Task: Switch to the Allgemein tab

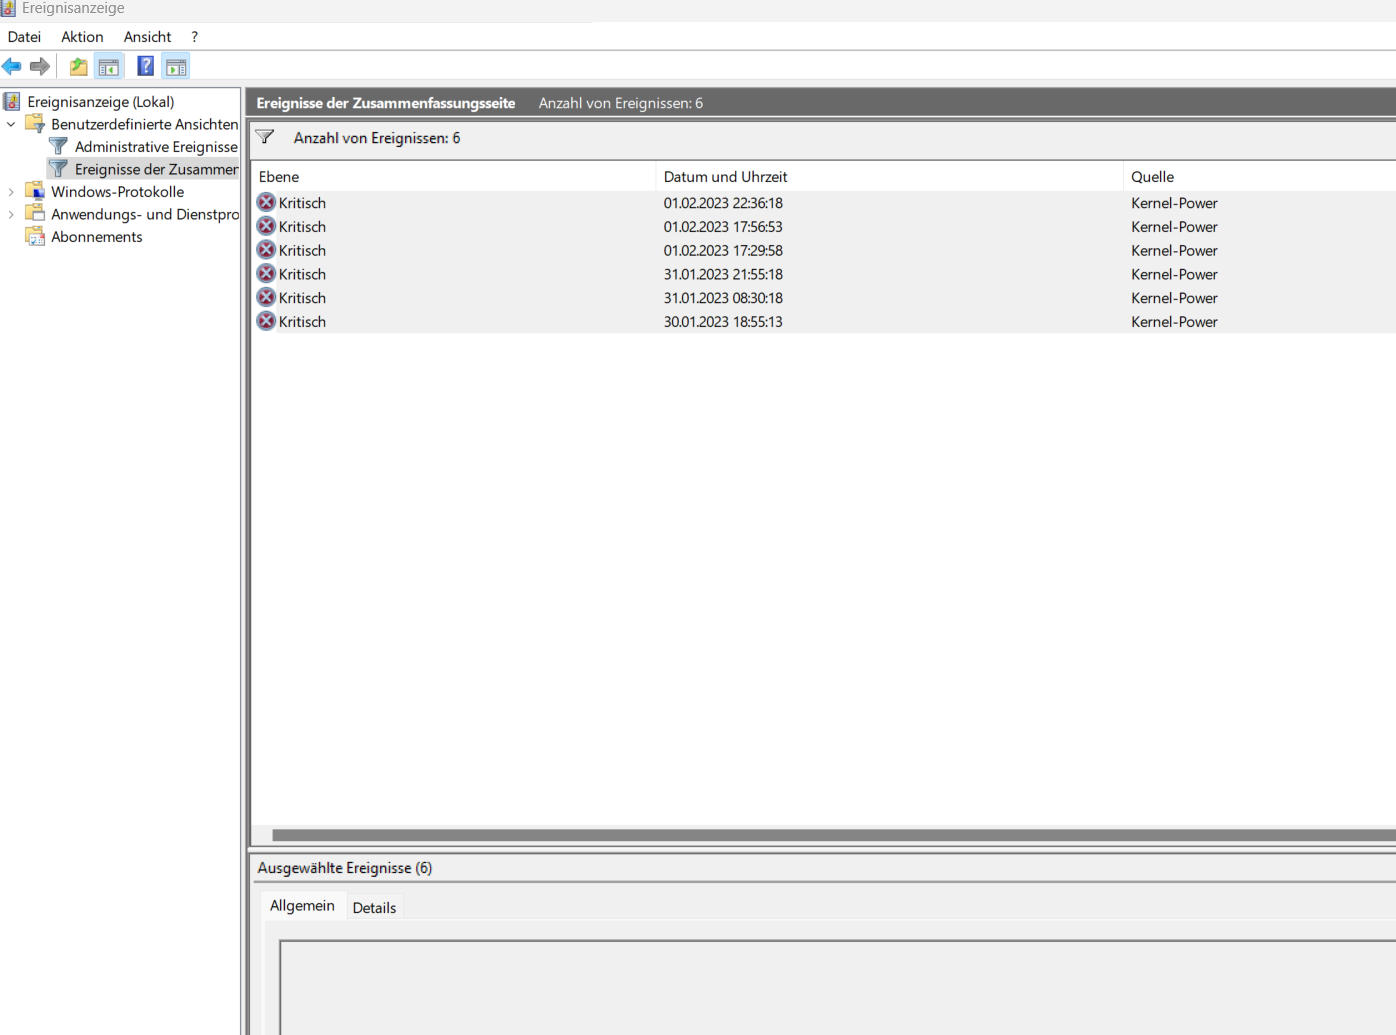Action: [x=302, y=906]
